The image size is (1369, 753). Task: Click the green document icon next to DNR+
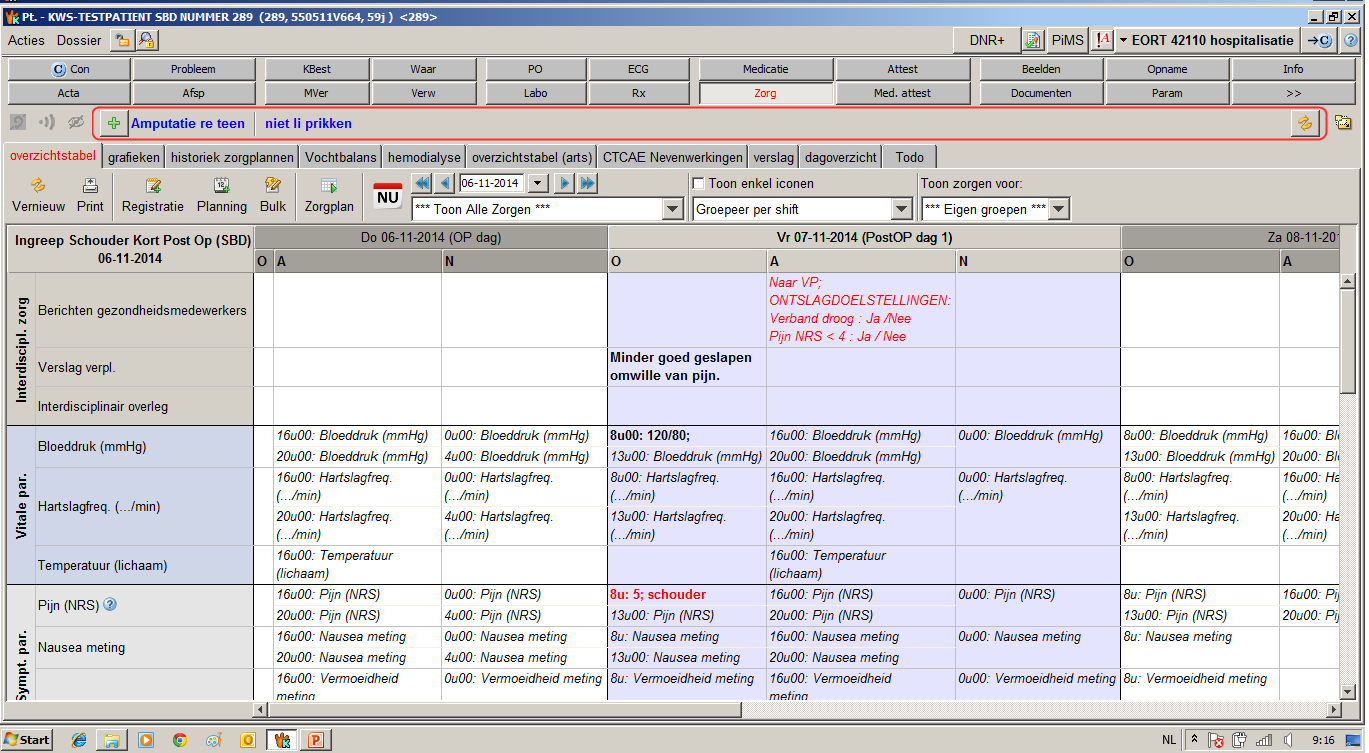tap(1032, 40)
